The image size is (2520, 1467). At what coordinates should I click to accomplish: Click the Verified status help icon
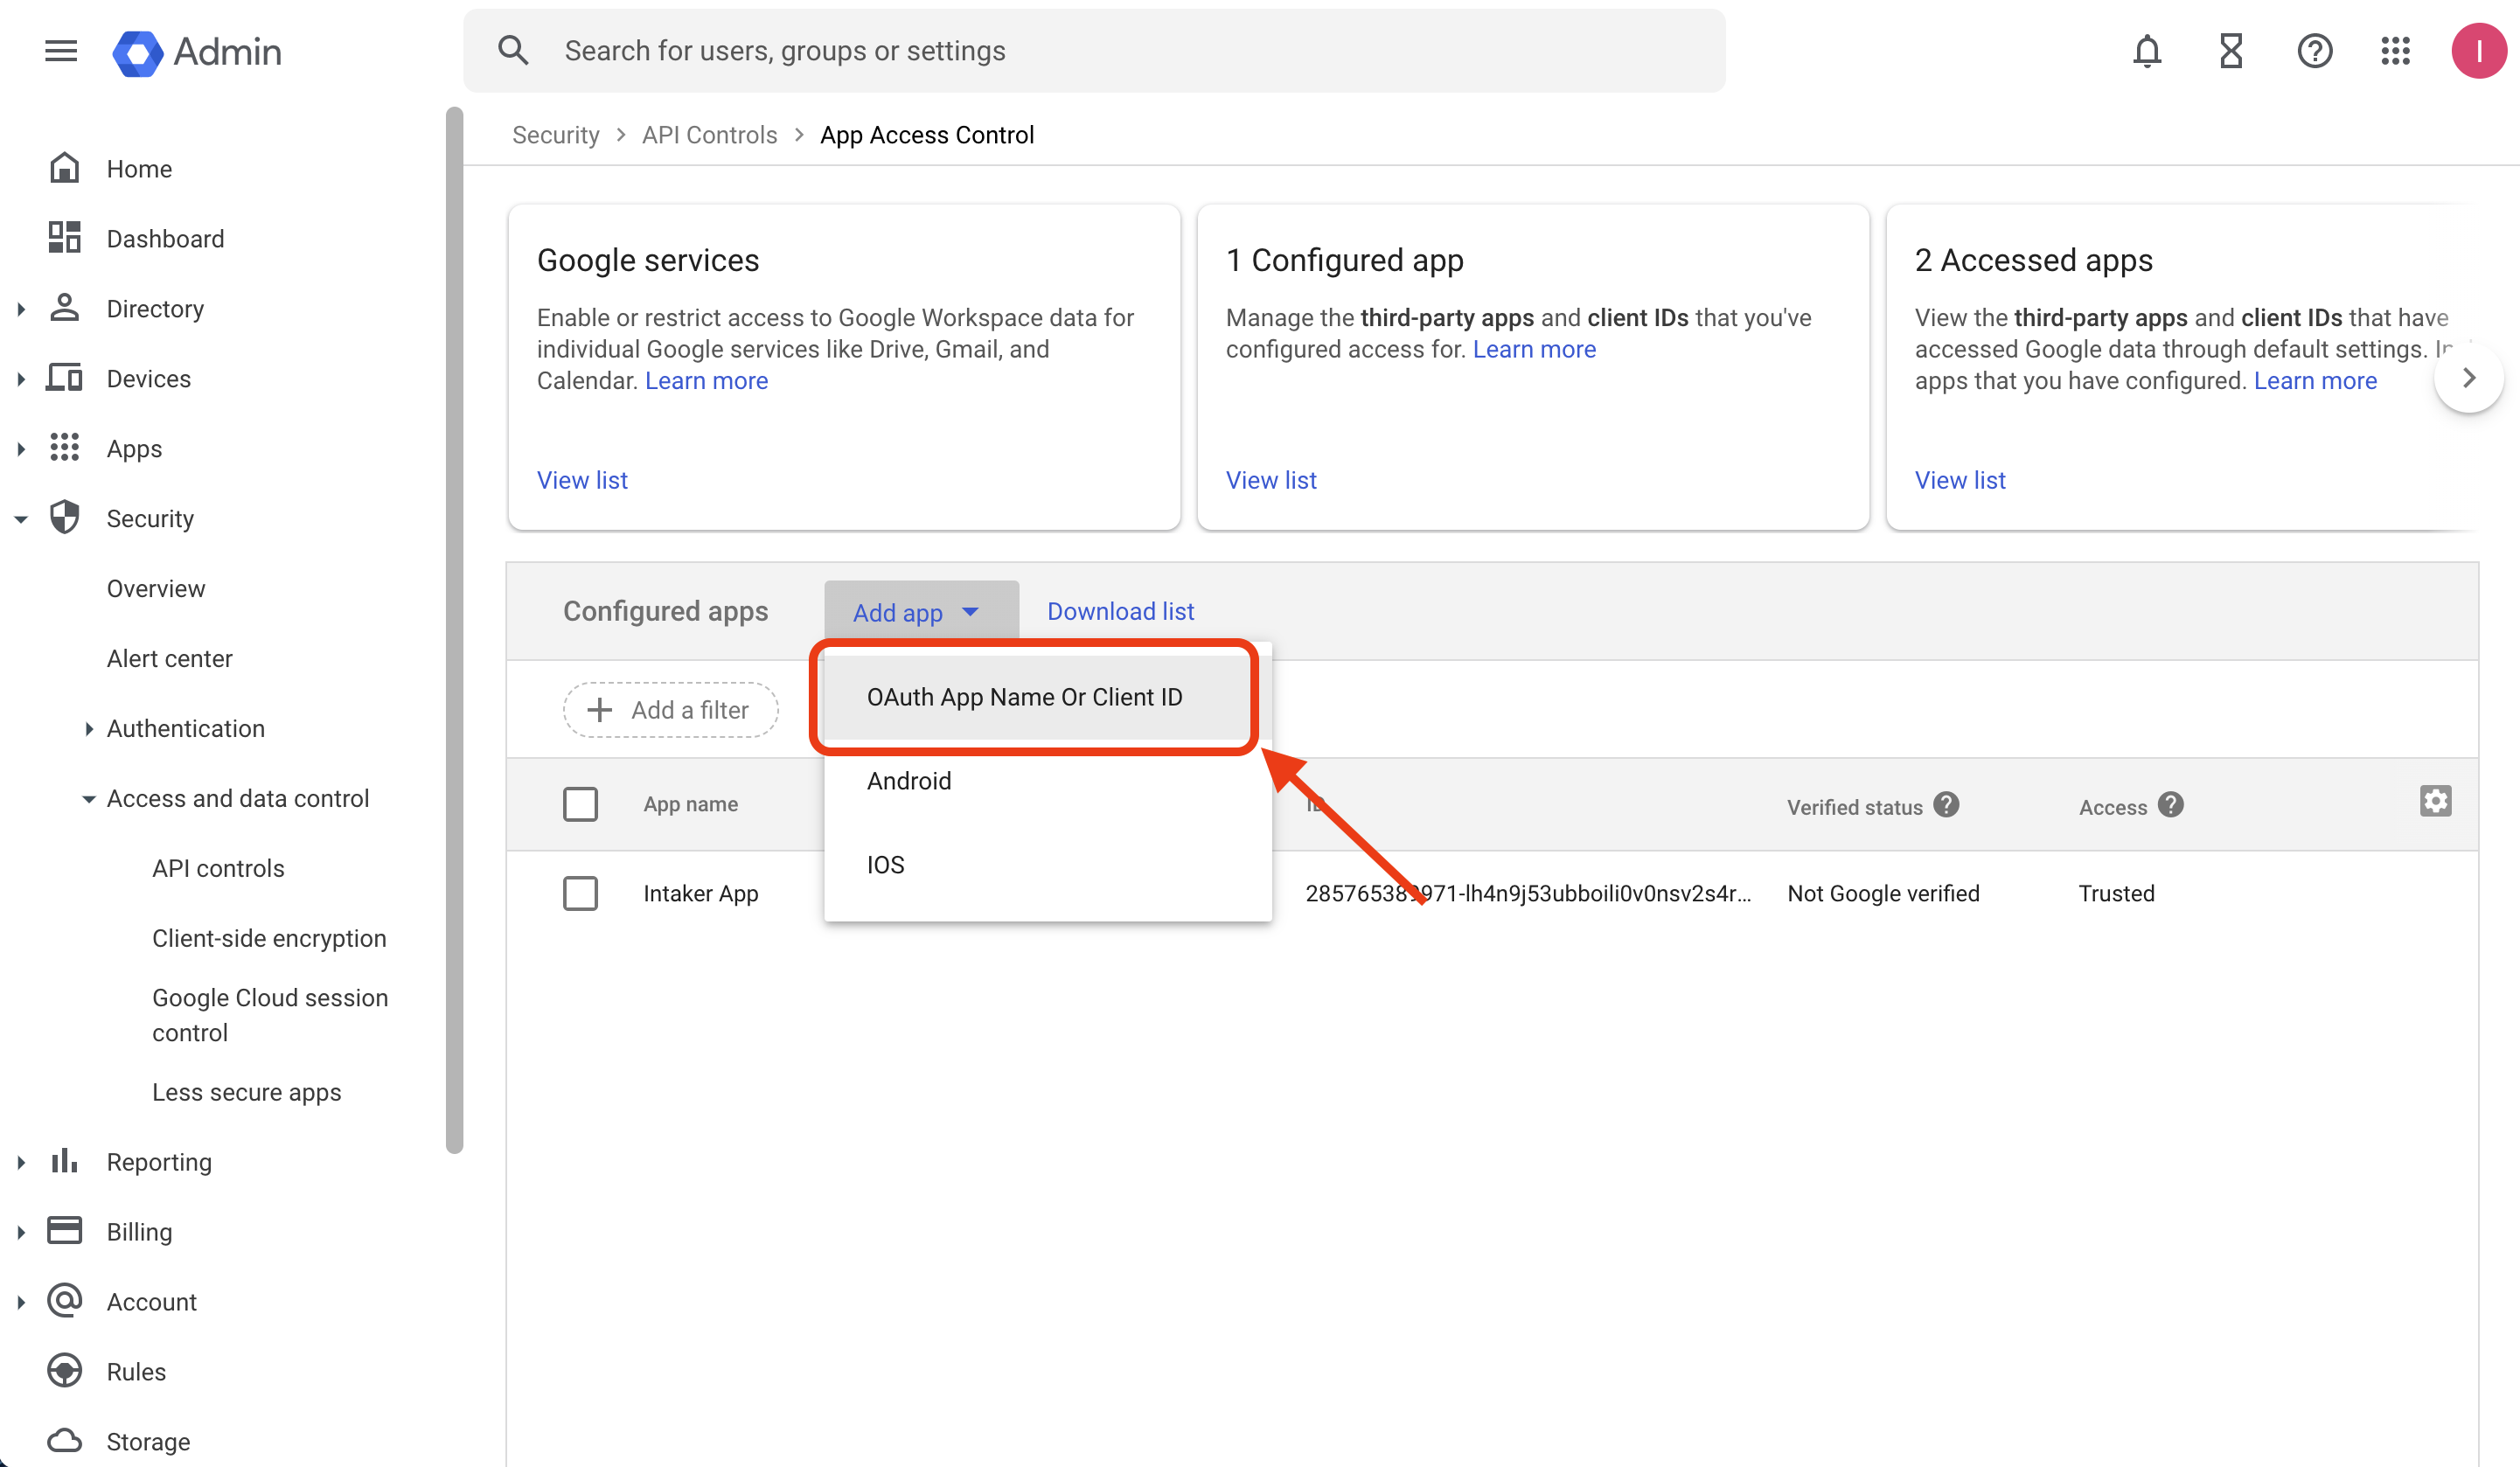pos(1946,805)
